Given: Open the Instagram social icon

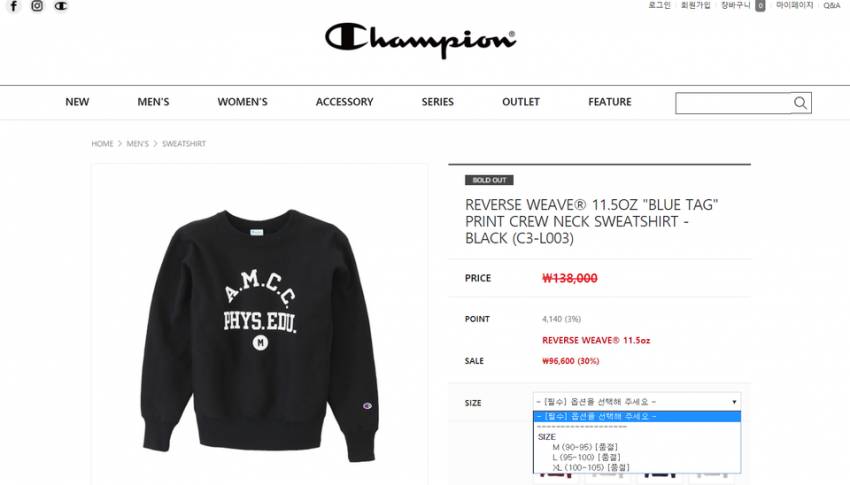Looking at the screenshot, I should 37,6.
